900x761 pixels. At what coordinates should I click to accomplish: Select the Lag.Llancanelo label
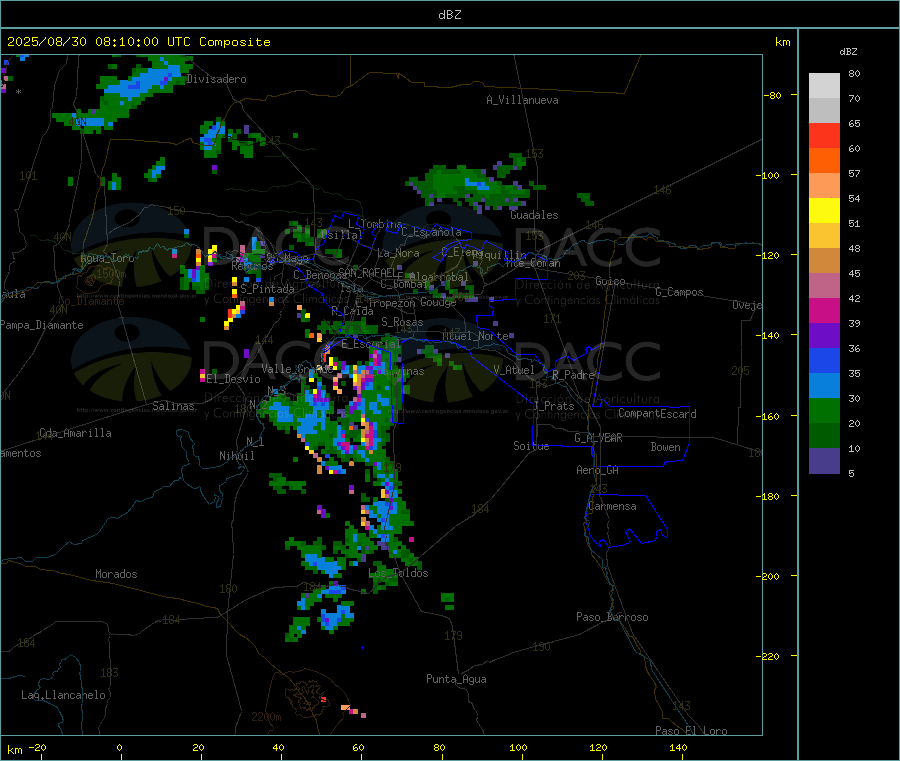(x=63, y=695)
